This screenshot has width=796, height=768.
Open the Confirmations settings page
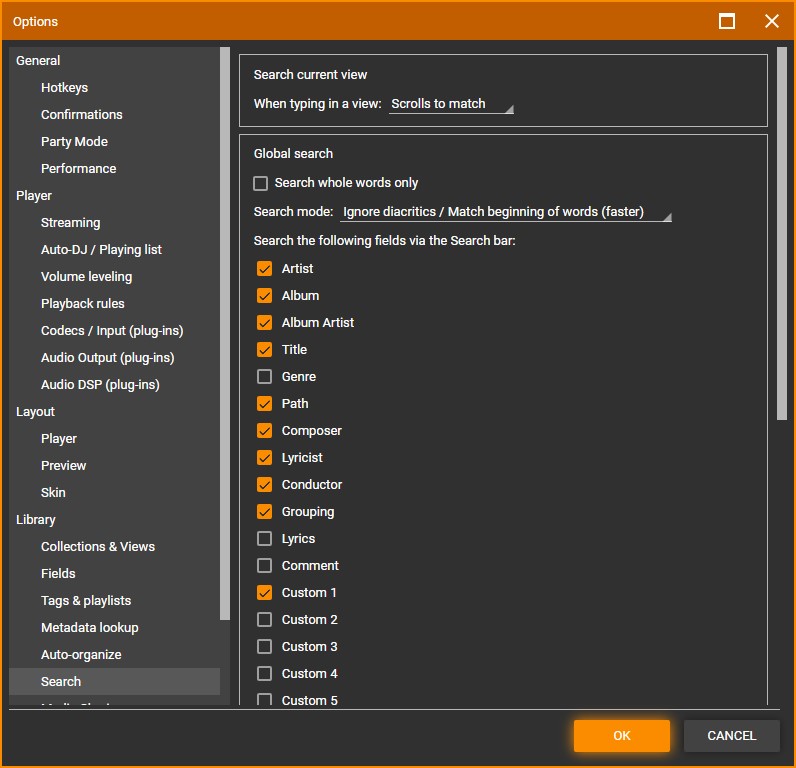tap(82, 114)
